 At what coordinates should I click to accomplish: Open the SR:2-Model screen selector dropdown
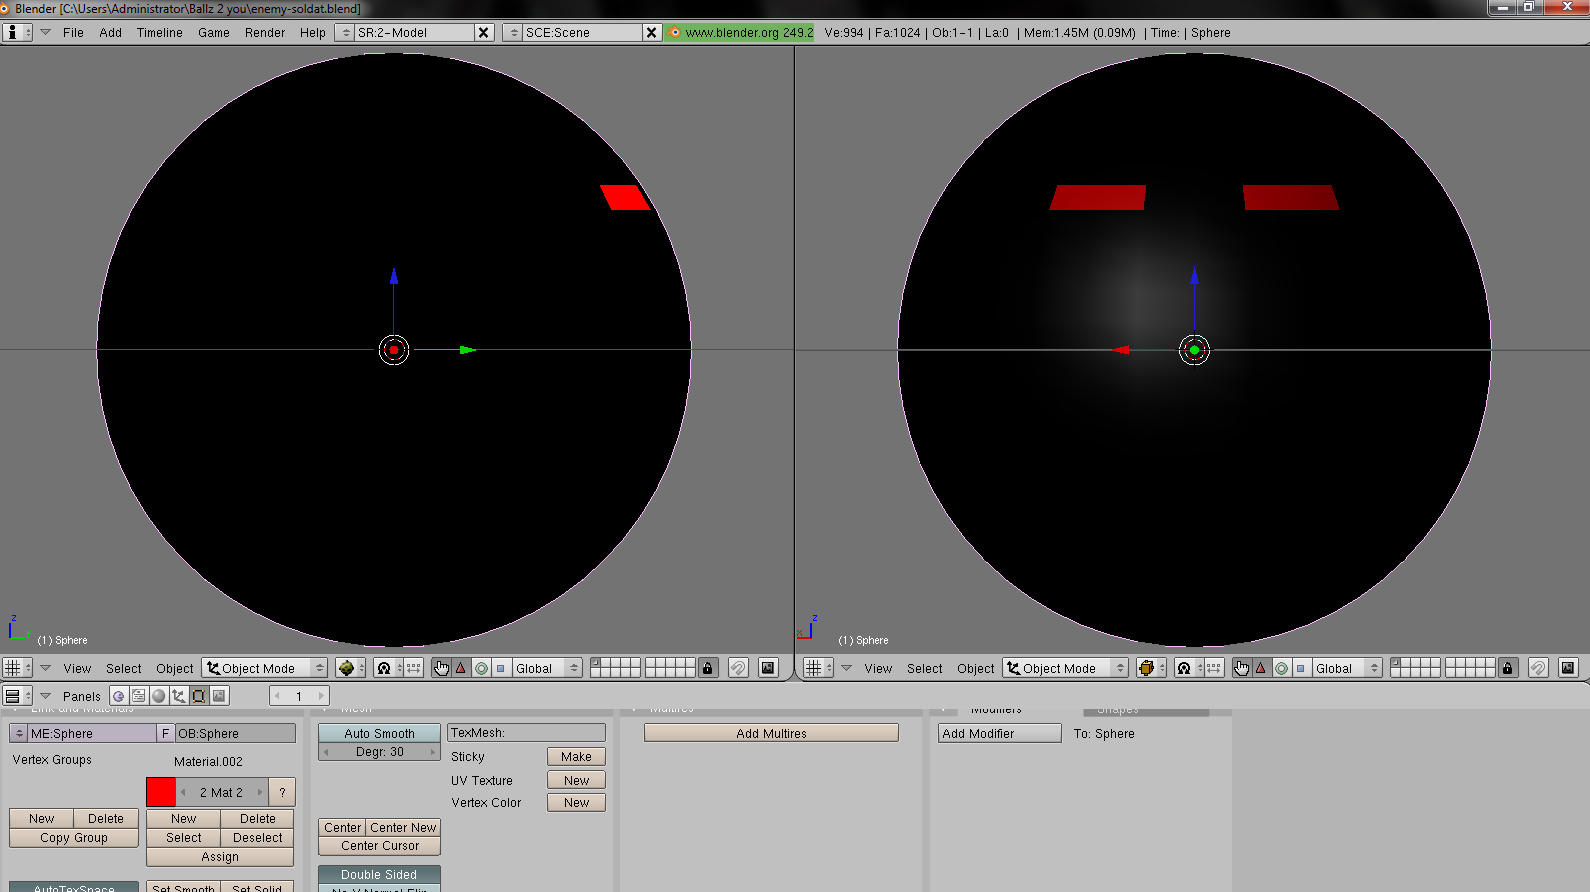tap(346, 32)
